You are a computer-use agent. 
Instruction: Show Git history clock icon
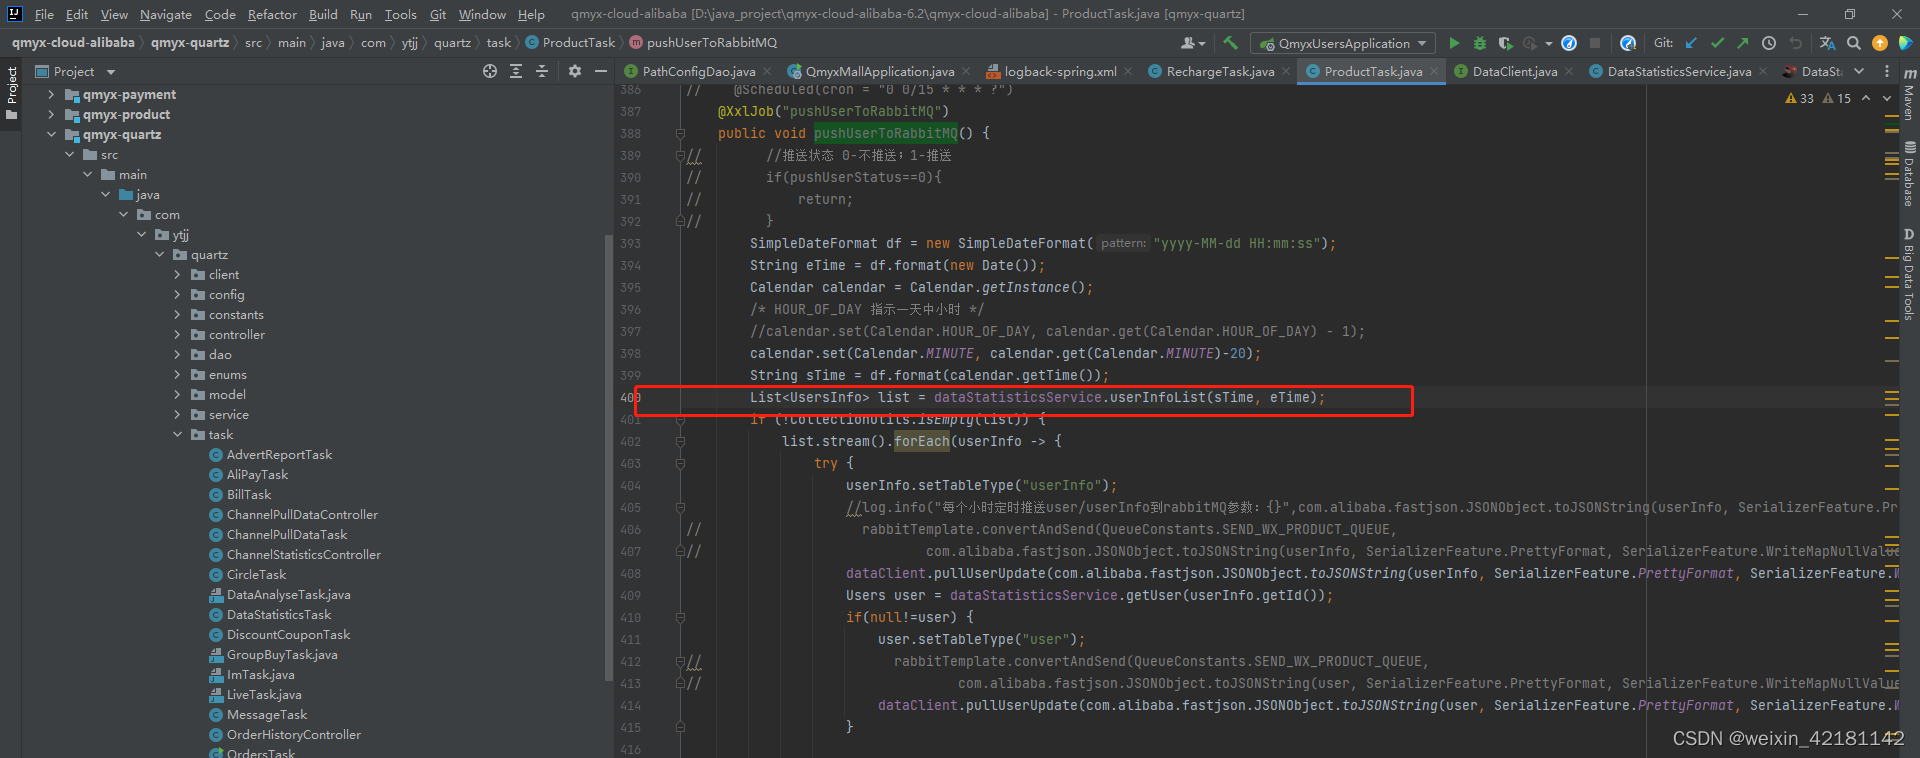1769,43
